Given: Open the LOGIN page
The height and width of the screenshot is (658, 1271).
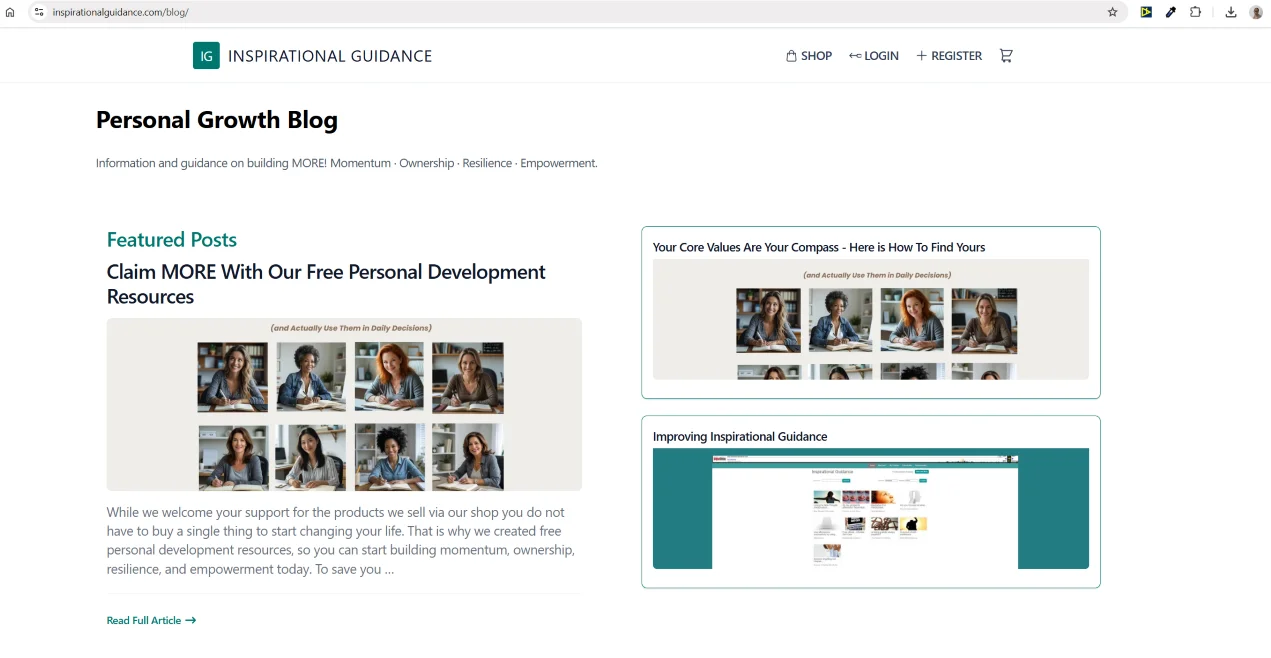Looking at the screenshot, I should tap(874, 56).
